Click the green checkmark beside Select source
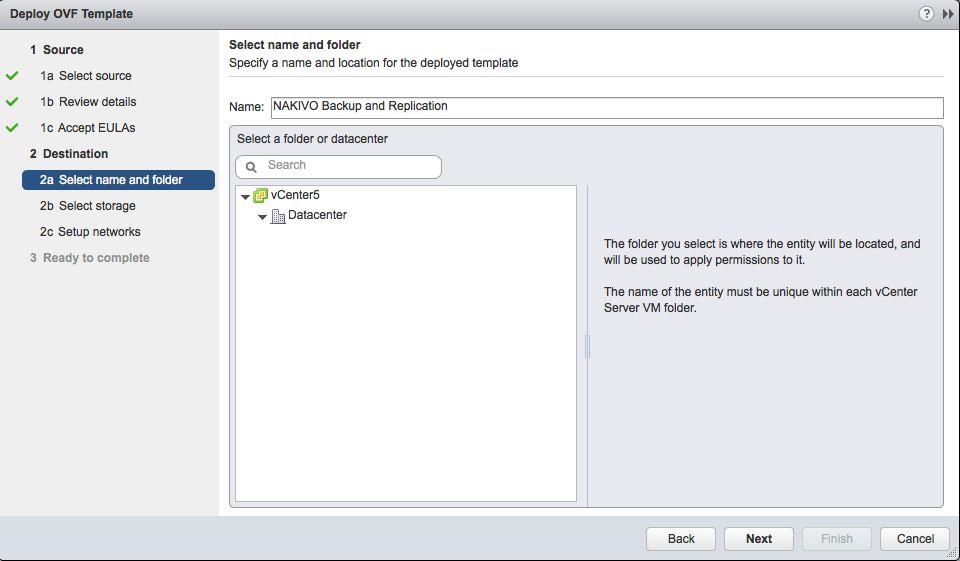The width and height of the screenshot is (960, 561). click(x=12, y=76)
